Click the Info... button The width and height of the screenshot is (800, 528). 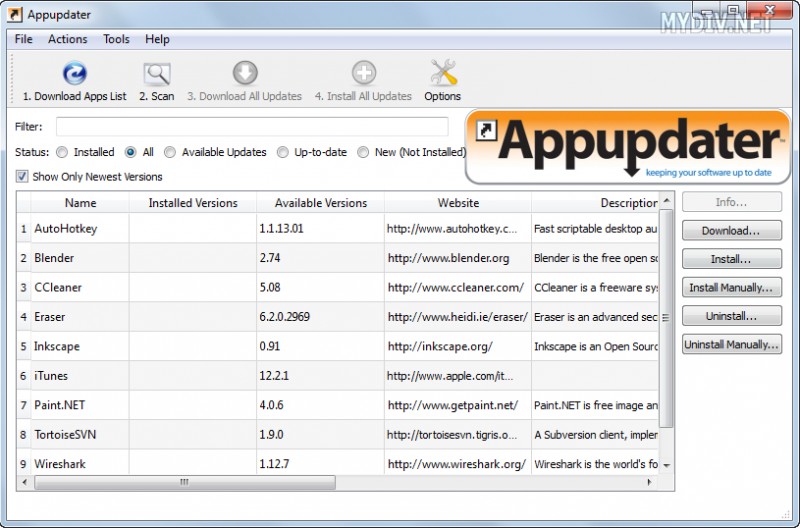(732, 202)
